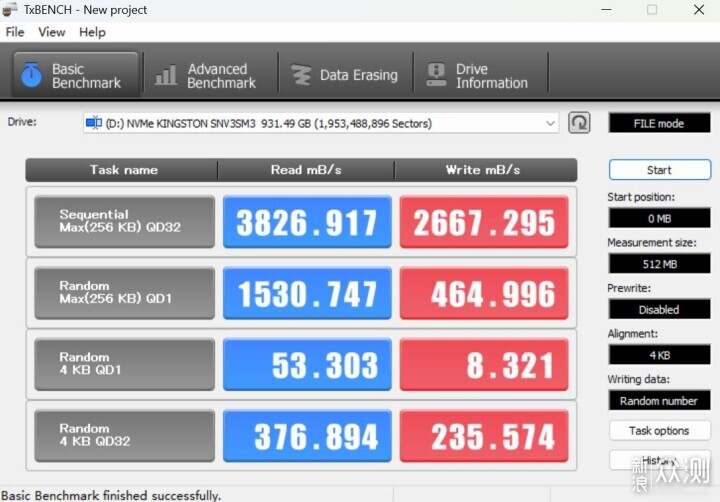
Task: Click write result 2667.295
Action: click(484, 221)
